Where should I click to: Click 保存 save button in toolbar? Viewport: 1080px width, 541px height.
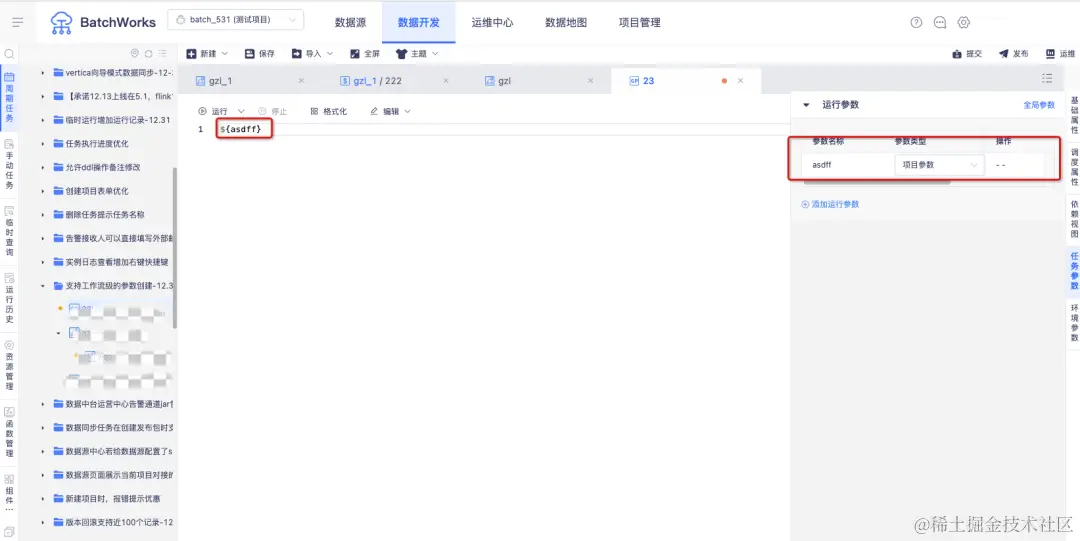coord(260,53)
